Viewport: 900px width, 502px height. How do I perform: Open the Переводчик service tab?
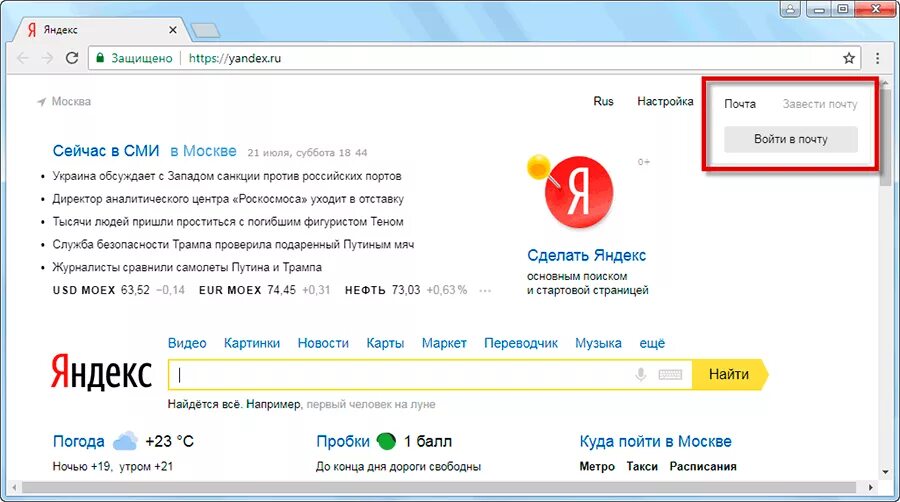521,343
